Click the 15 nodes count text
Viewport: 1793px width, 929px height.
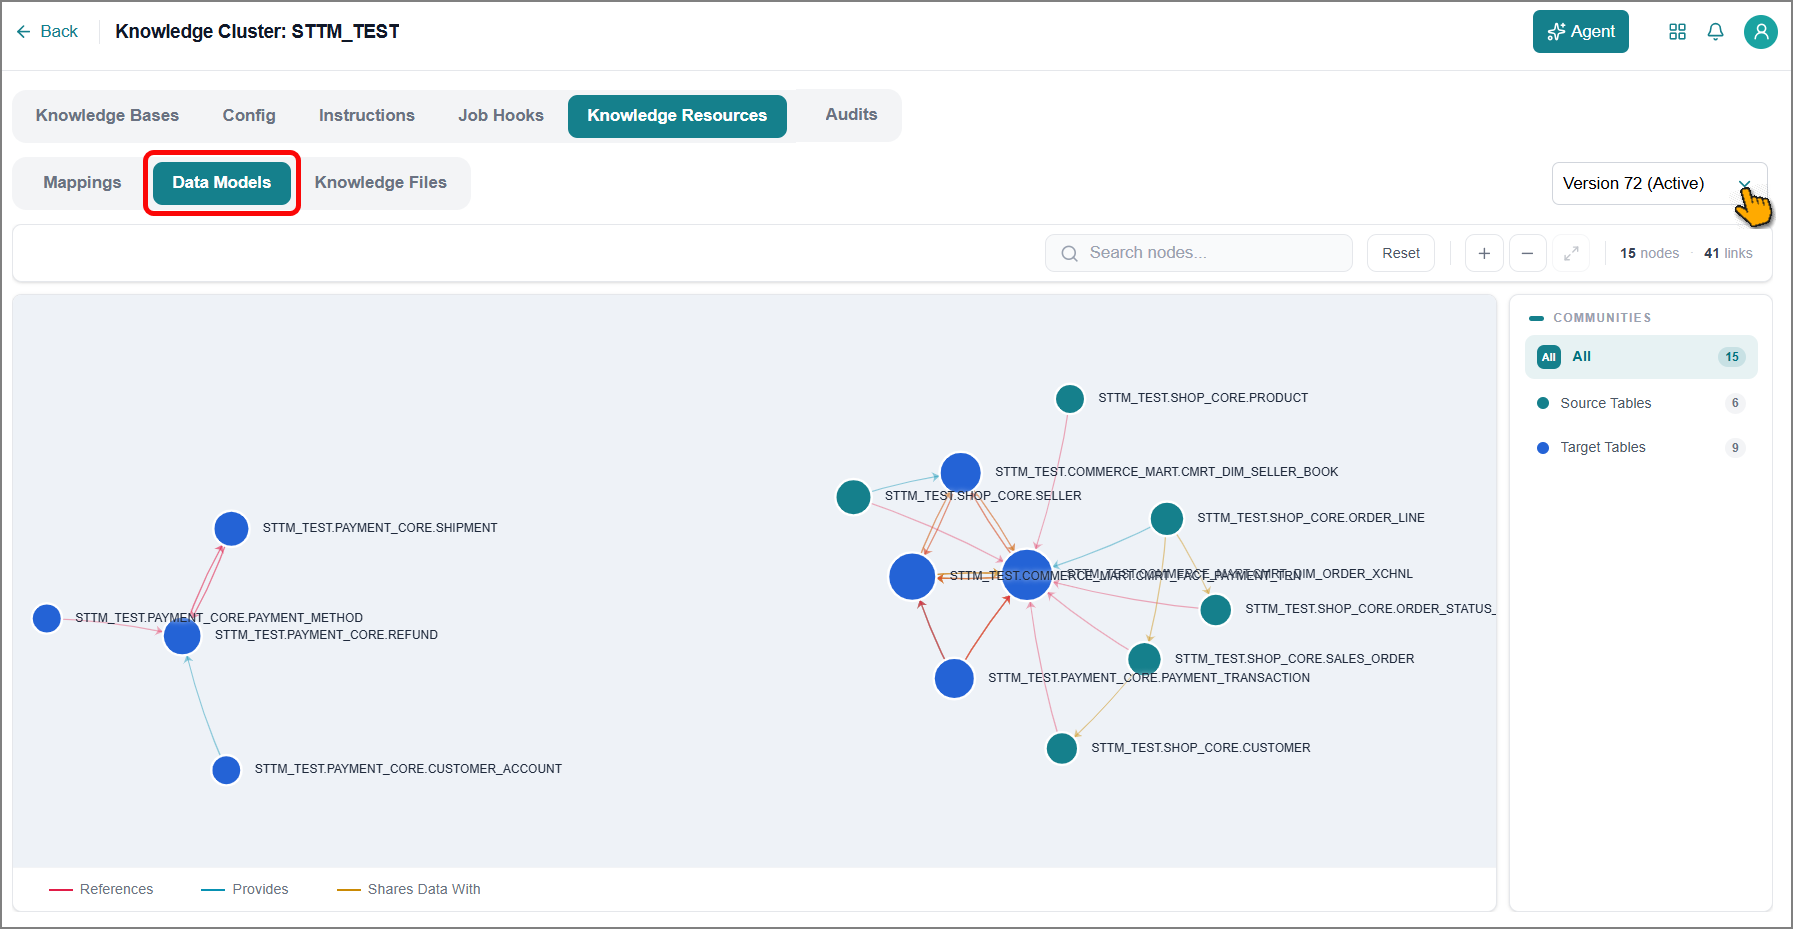tap(1649, 254)
